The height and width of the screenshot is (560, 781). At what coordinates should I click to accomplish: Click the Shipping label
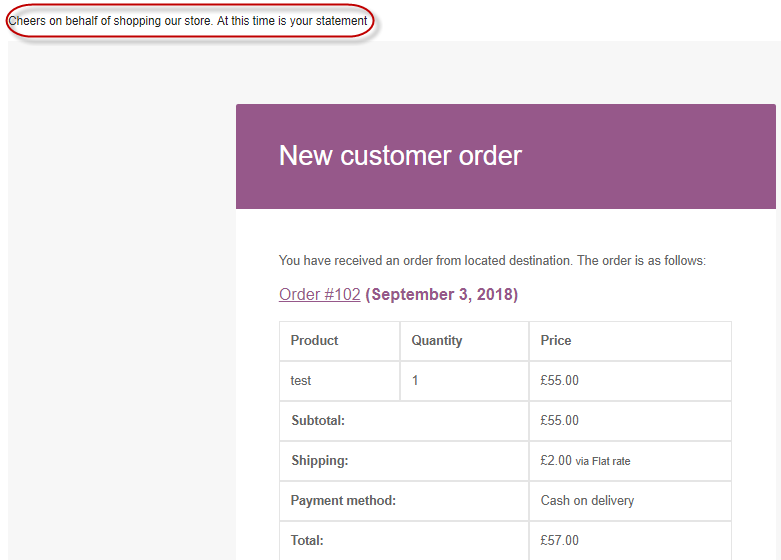[320, 460]
